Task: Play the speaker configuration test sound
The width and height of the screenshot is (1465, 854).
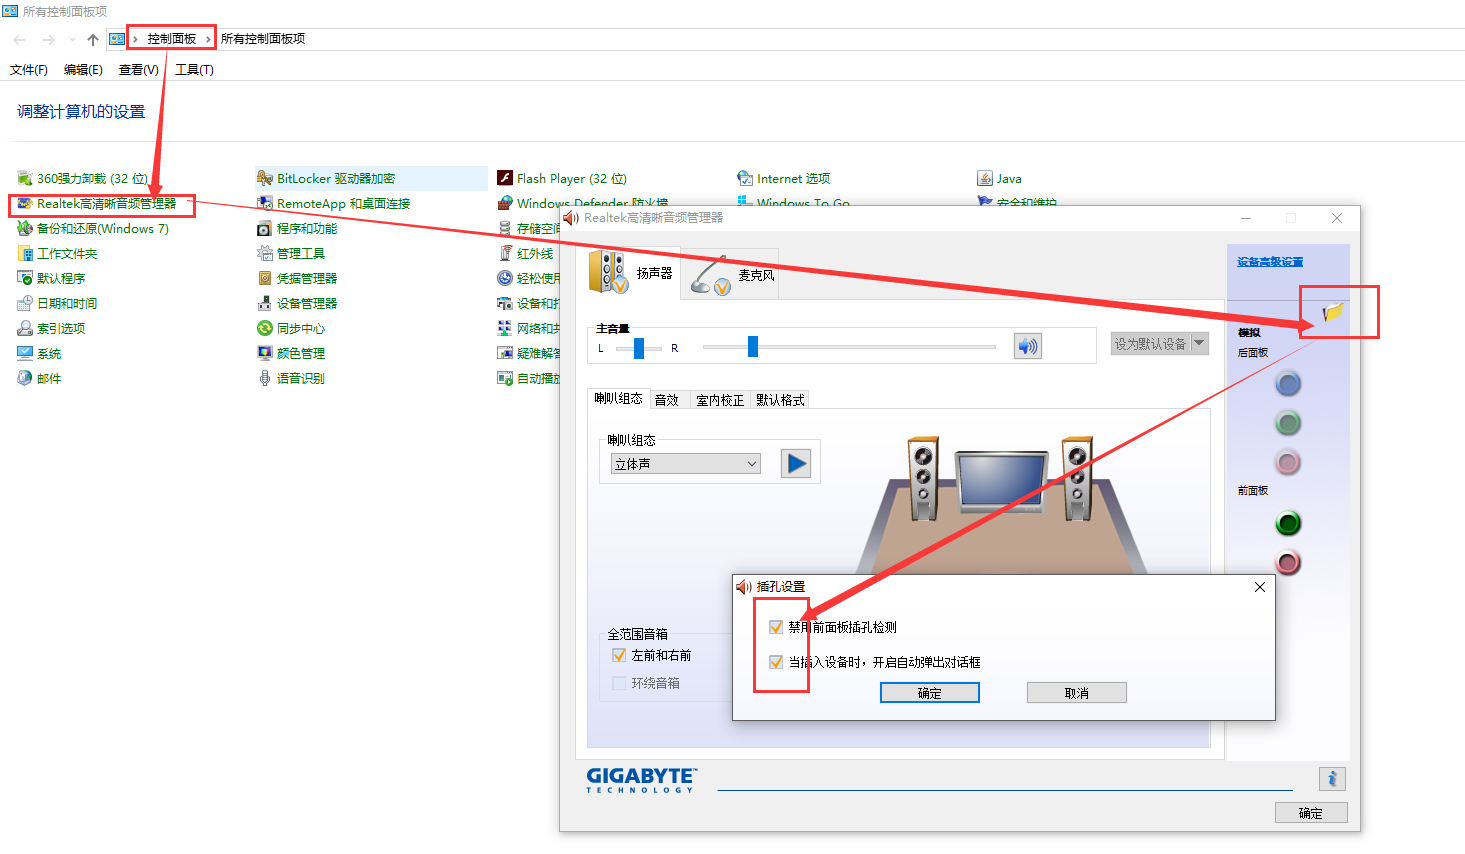Action: pyautogui.click(x=795, y=464)
